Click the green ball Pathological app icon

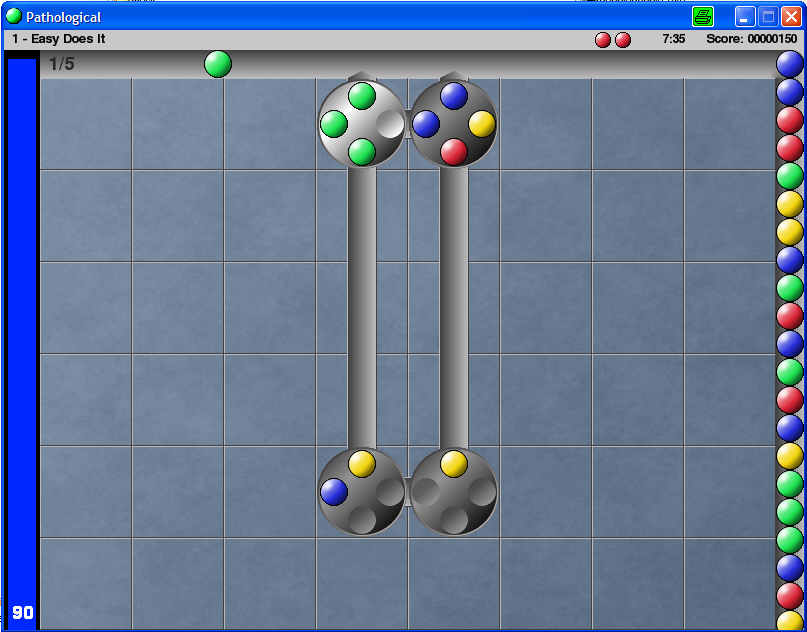13,16
